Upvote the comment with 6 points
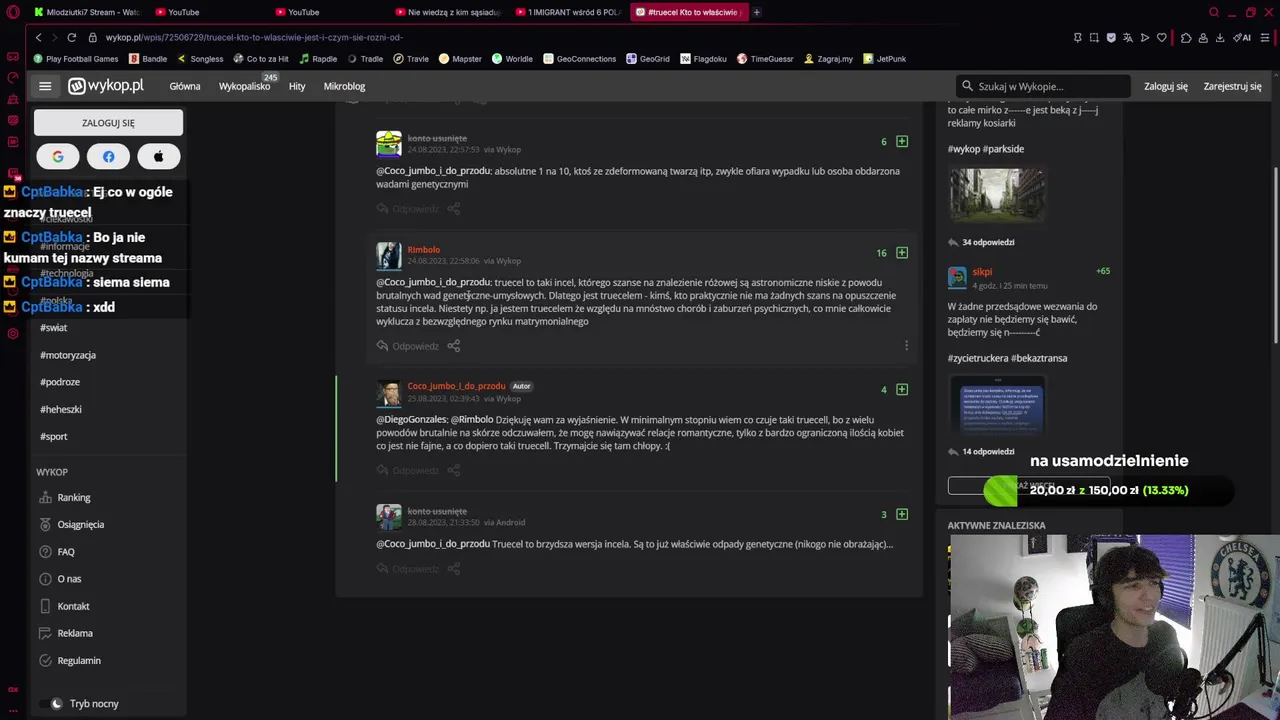 (x=902, y=142)
